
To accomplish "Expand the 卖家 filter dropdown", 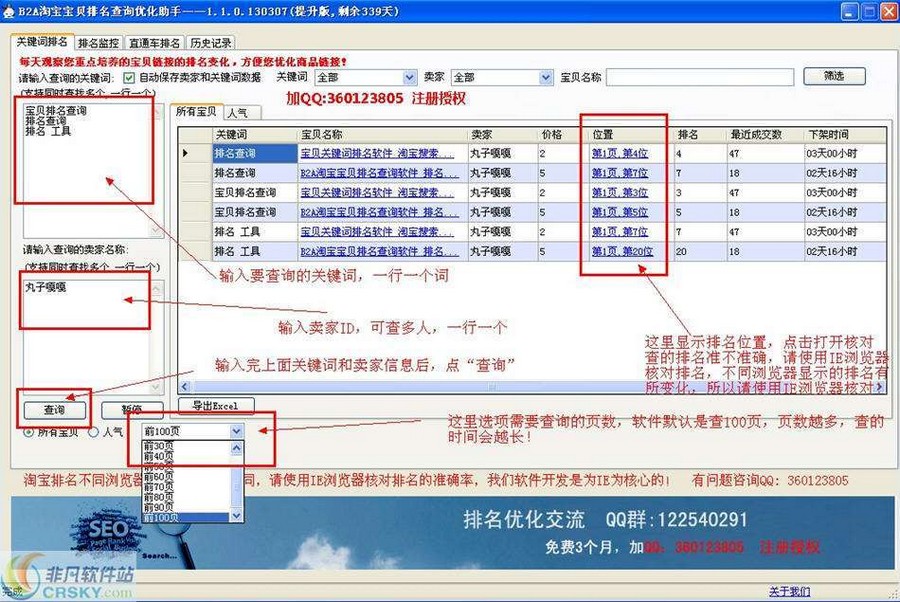I will tap(546, 77).
